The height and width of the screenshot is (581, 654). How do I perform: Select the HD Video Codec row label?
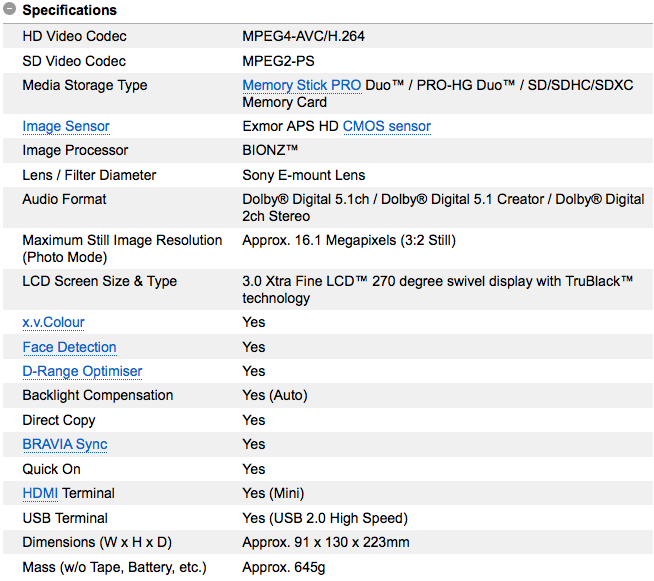[x=74, y=36]
